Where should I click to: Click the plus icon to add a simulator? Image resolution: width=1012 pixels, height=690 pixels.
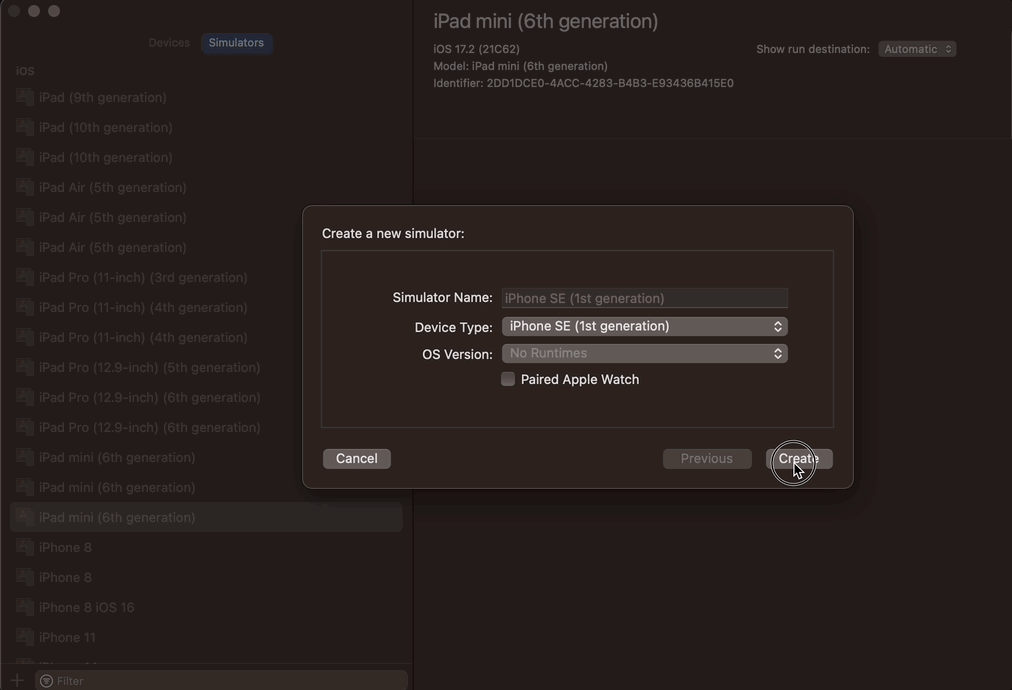[17, 680]
